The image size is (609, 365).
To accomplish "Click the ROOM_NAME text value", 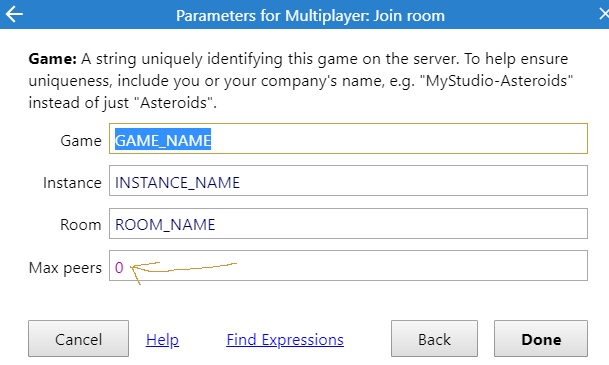I will point(165,225).
